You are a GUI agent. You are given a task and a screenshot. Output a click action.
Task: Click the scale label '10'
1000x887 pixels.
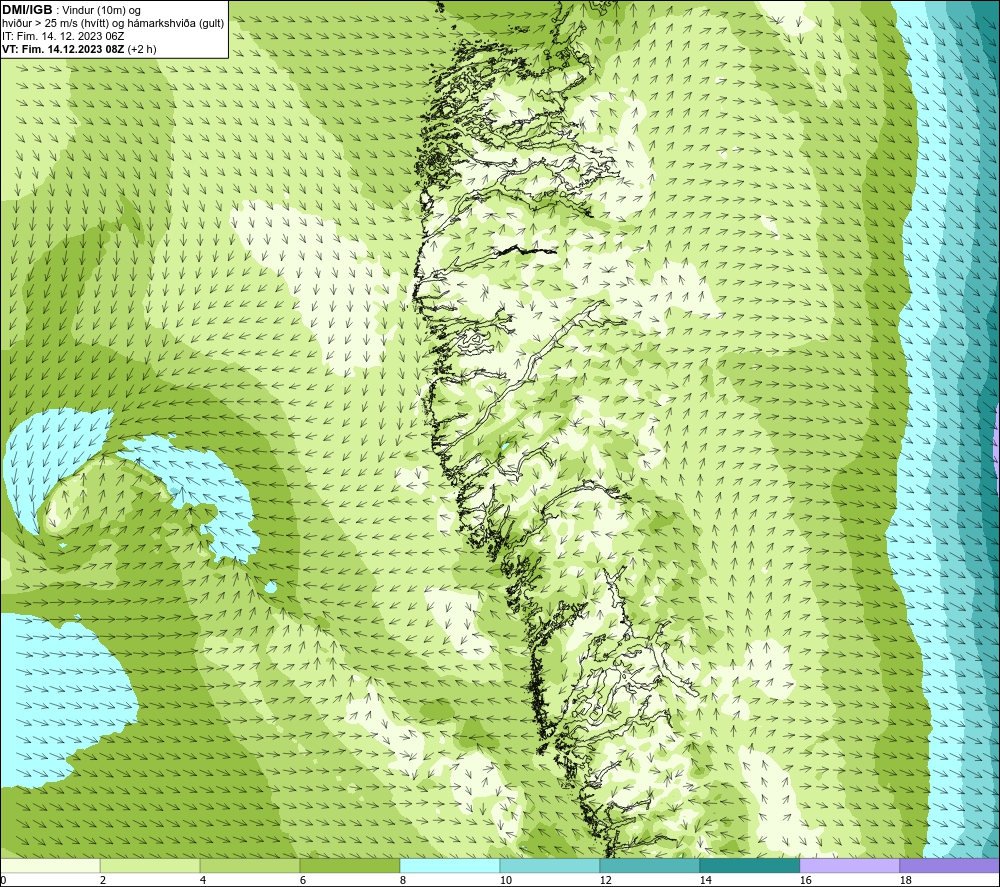pos(506,881)
